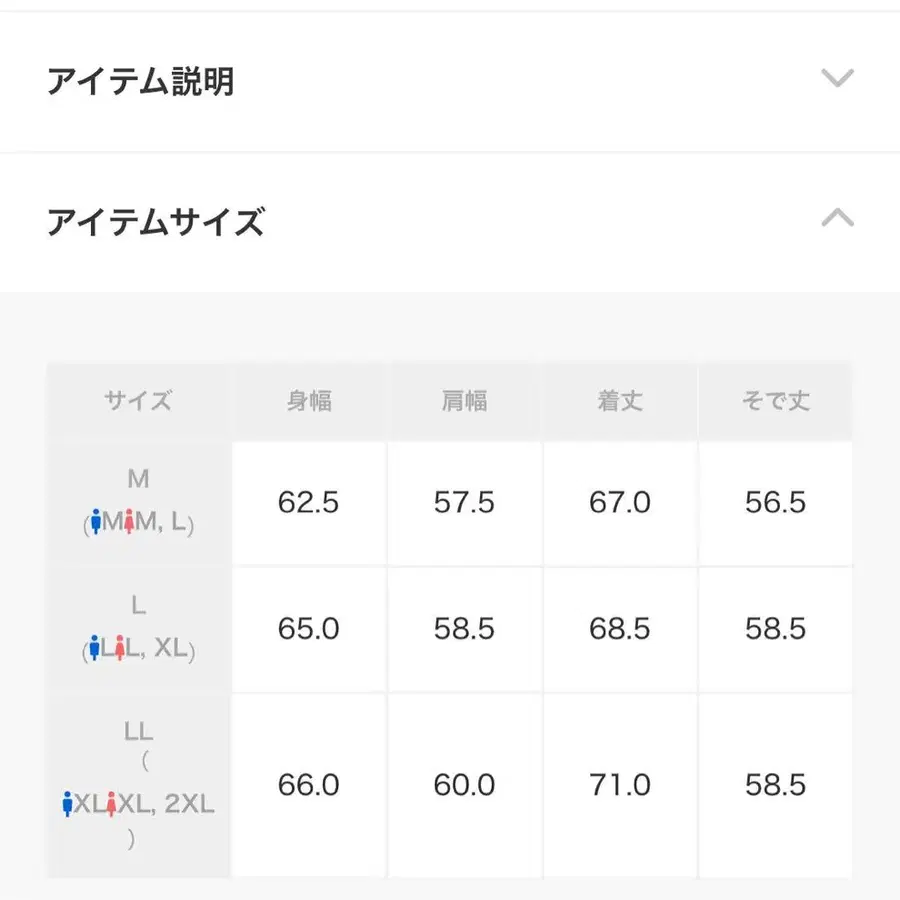Expand the アイテム説明 section using the down chevron
The width and height of the screenshot is (900, 900).
[x=836, y=80]
